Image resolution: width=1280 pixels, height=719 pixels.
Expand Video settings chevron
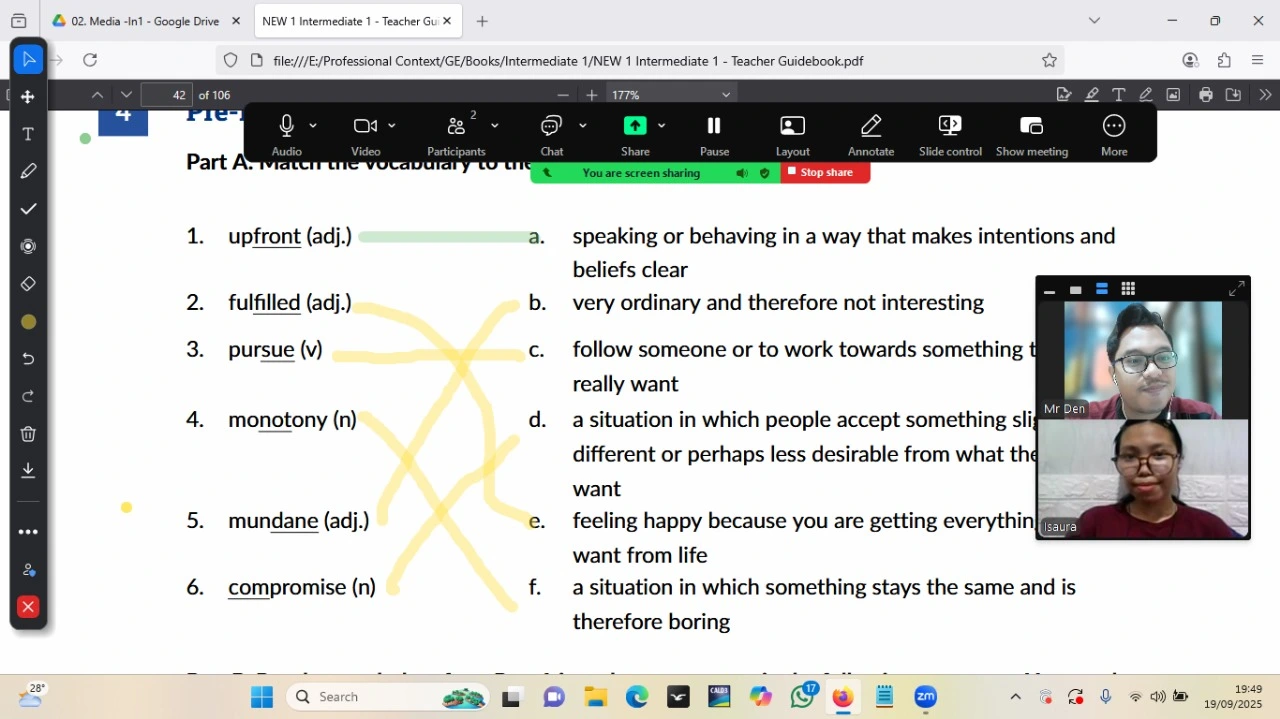(390, 126)
